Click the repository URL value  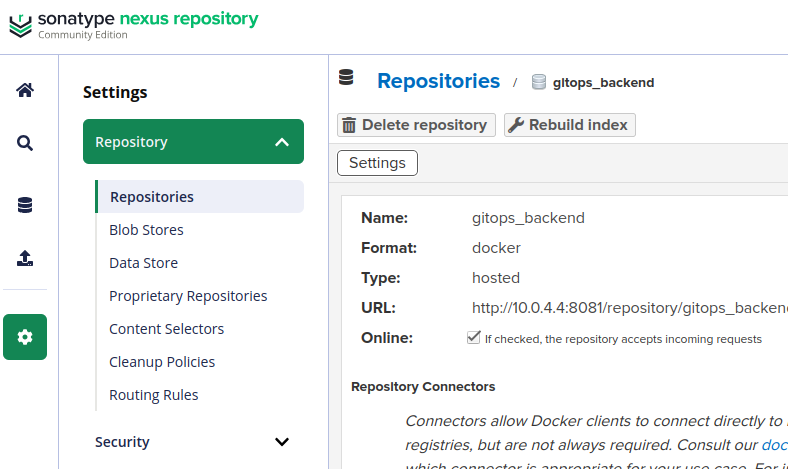pyautogui.click(x=630, y=308)
